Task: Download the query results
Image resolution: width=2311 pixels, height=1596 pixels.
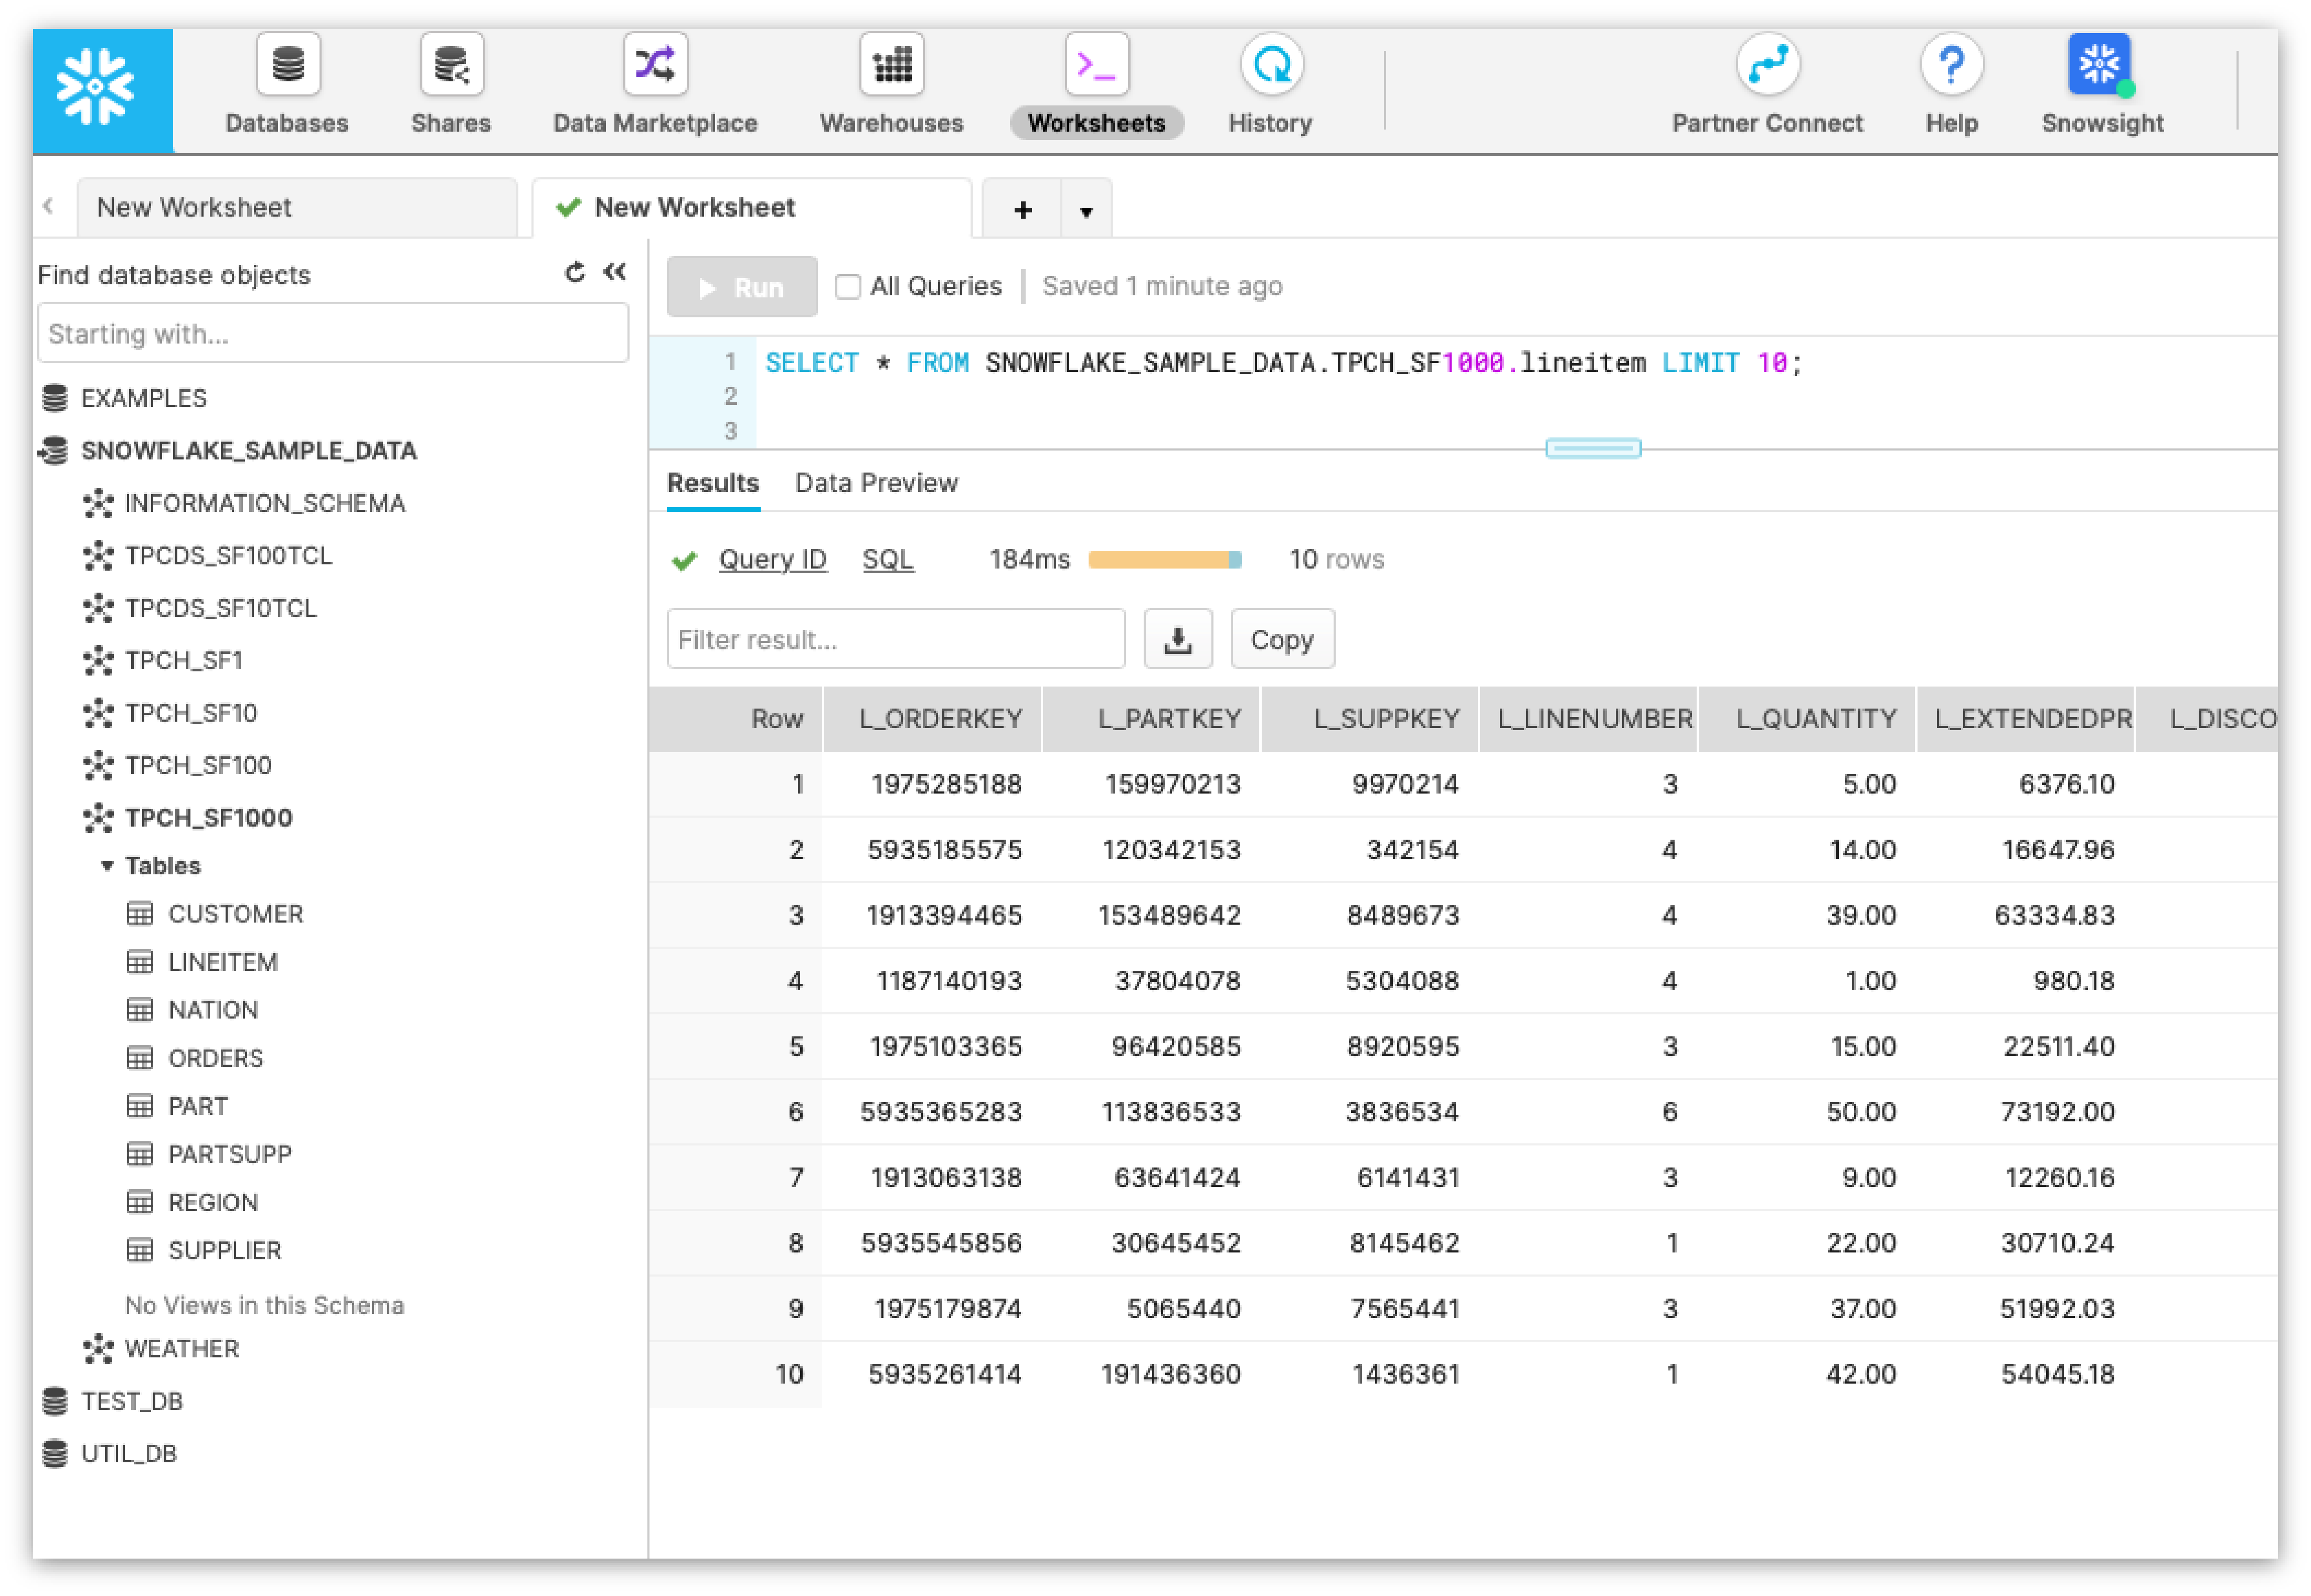Action: coord(1178,639)
